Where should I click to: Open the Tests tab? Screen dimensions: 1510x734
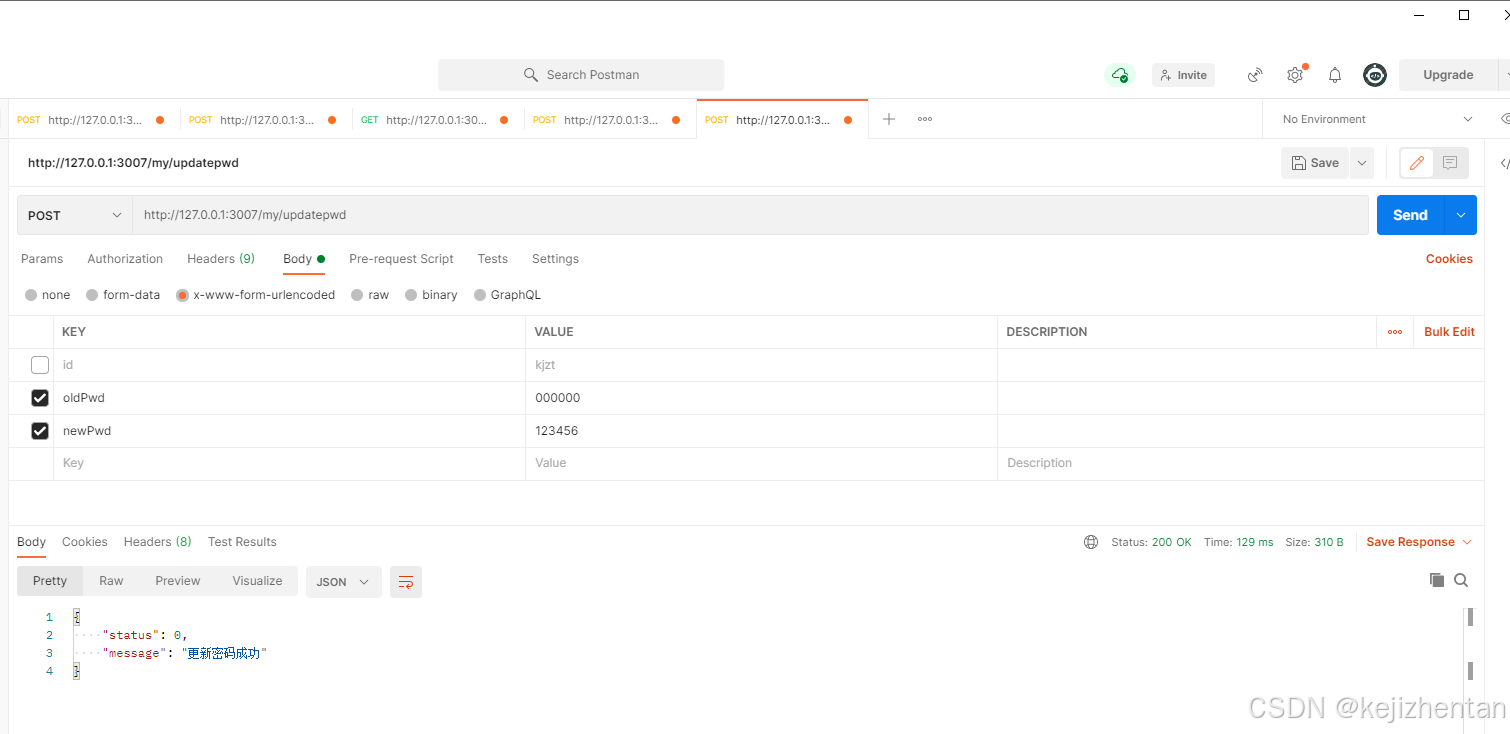pos(493,259)
